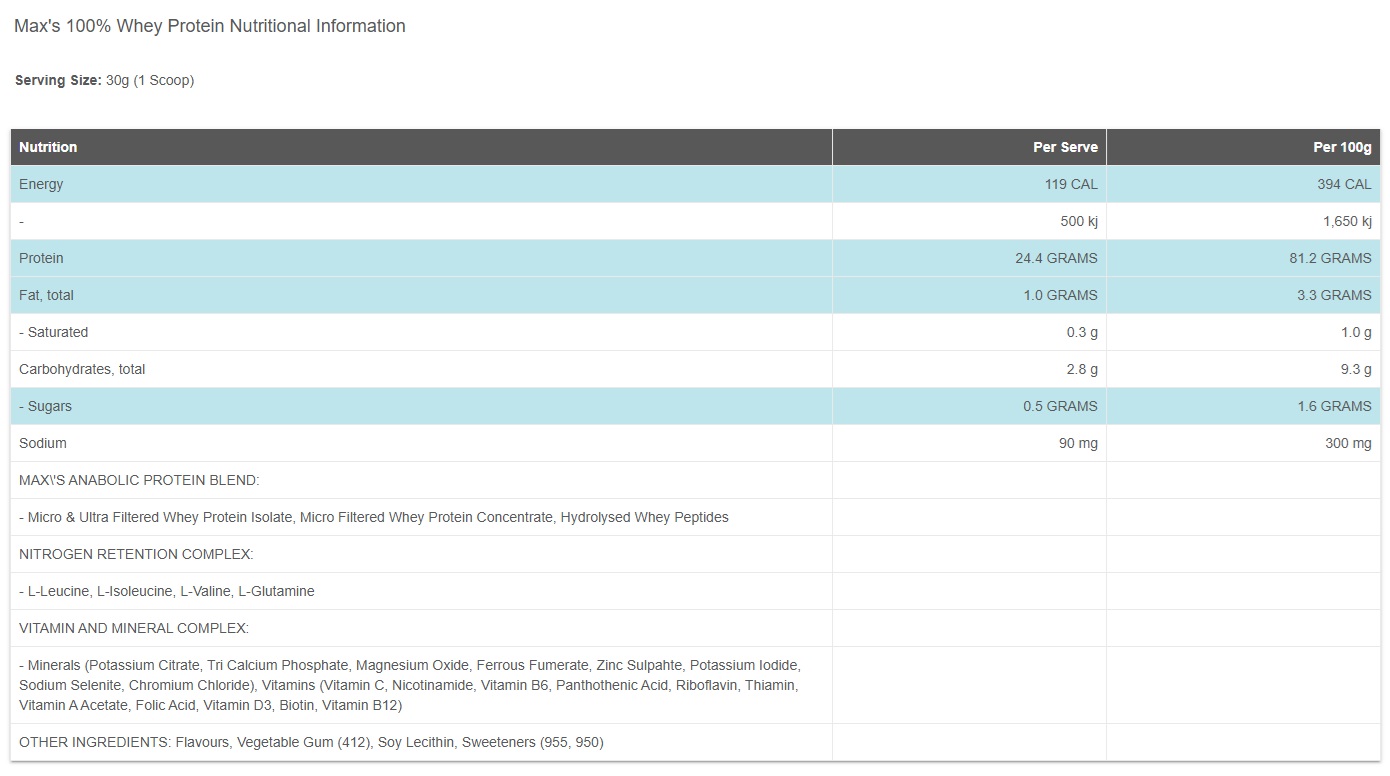Click the '9.3 g' carbohydrates value

(1356, 369)
